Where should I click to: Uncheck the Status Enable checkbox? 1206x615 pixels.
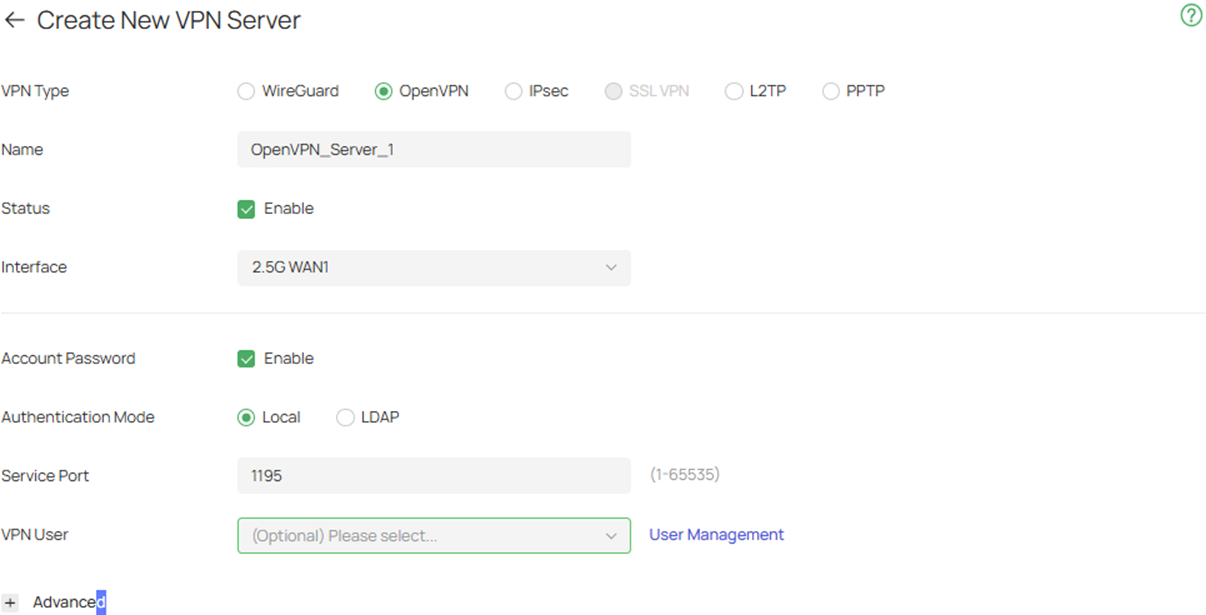click(x=246, y=208)
